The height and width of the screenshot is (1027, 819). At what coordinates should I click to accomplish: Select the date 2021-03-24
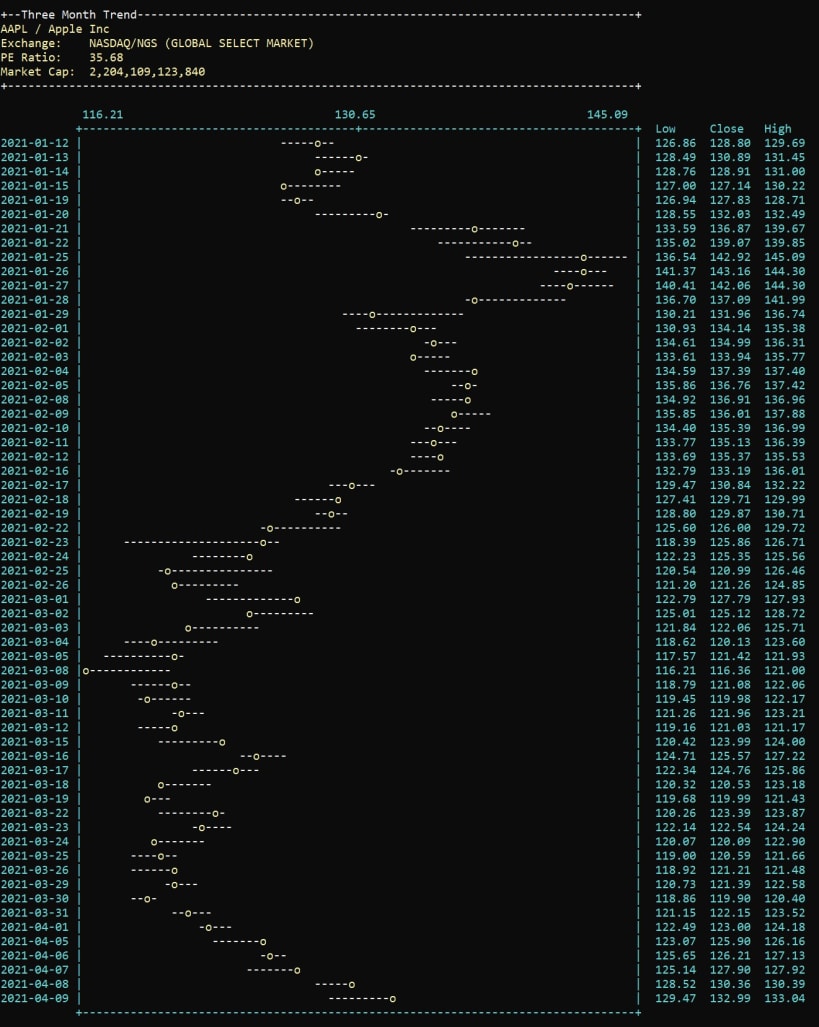(35, 842)
